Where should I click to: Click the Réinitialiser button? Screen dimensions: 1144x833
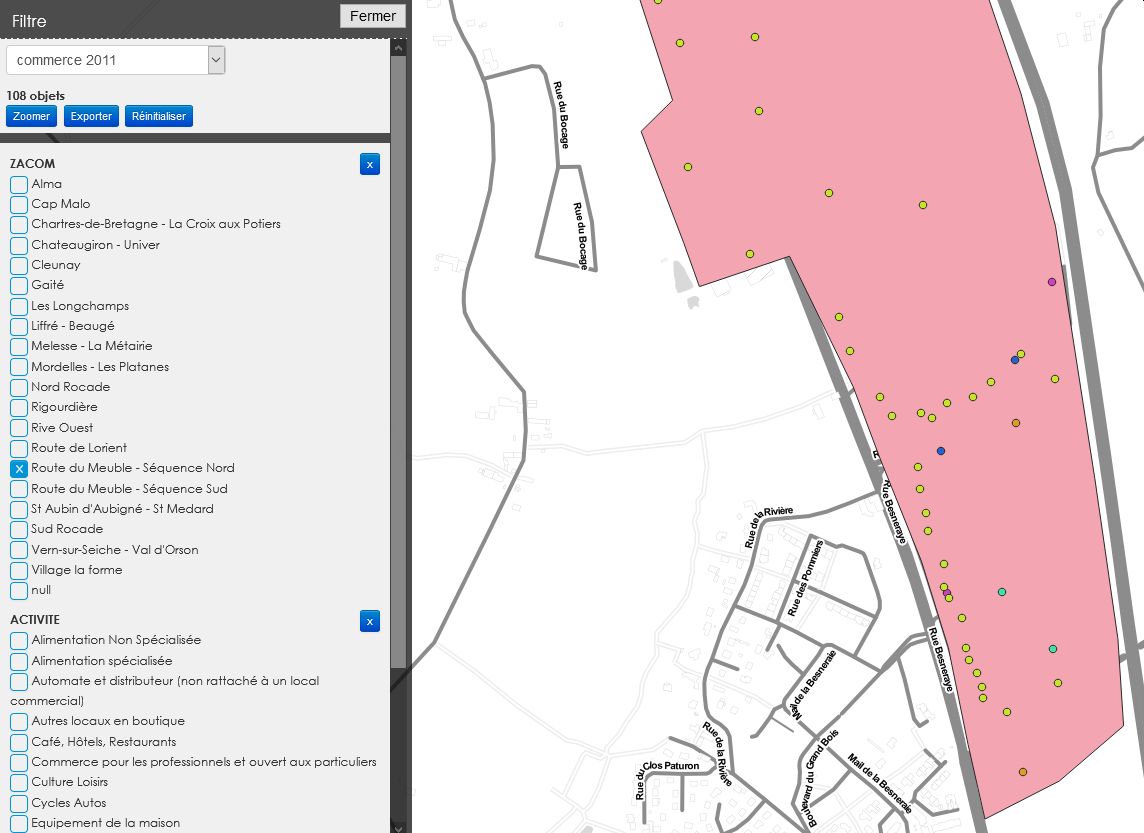click(159, 116)
